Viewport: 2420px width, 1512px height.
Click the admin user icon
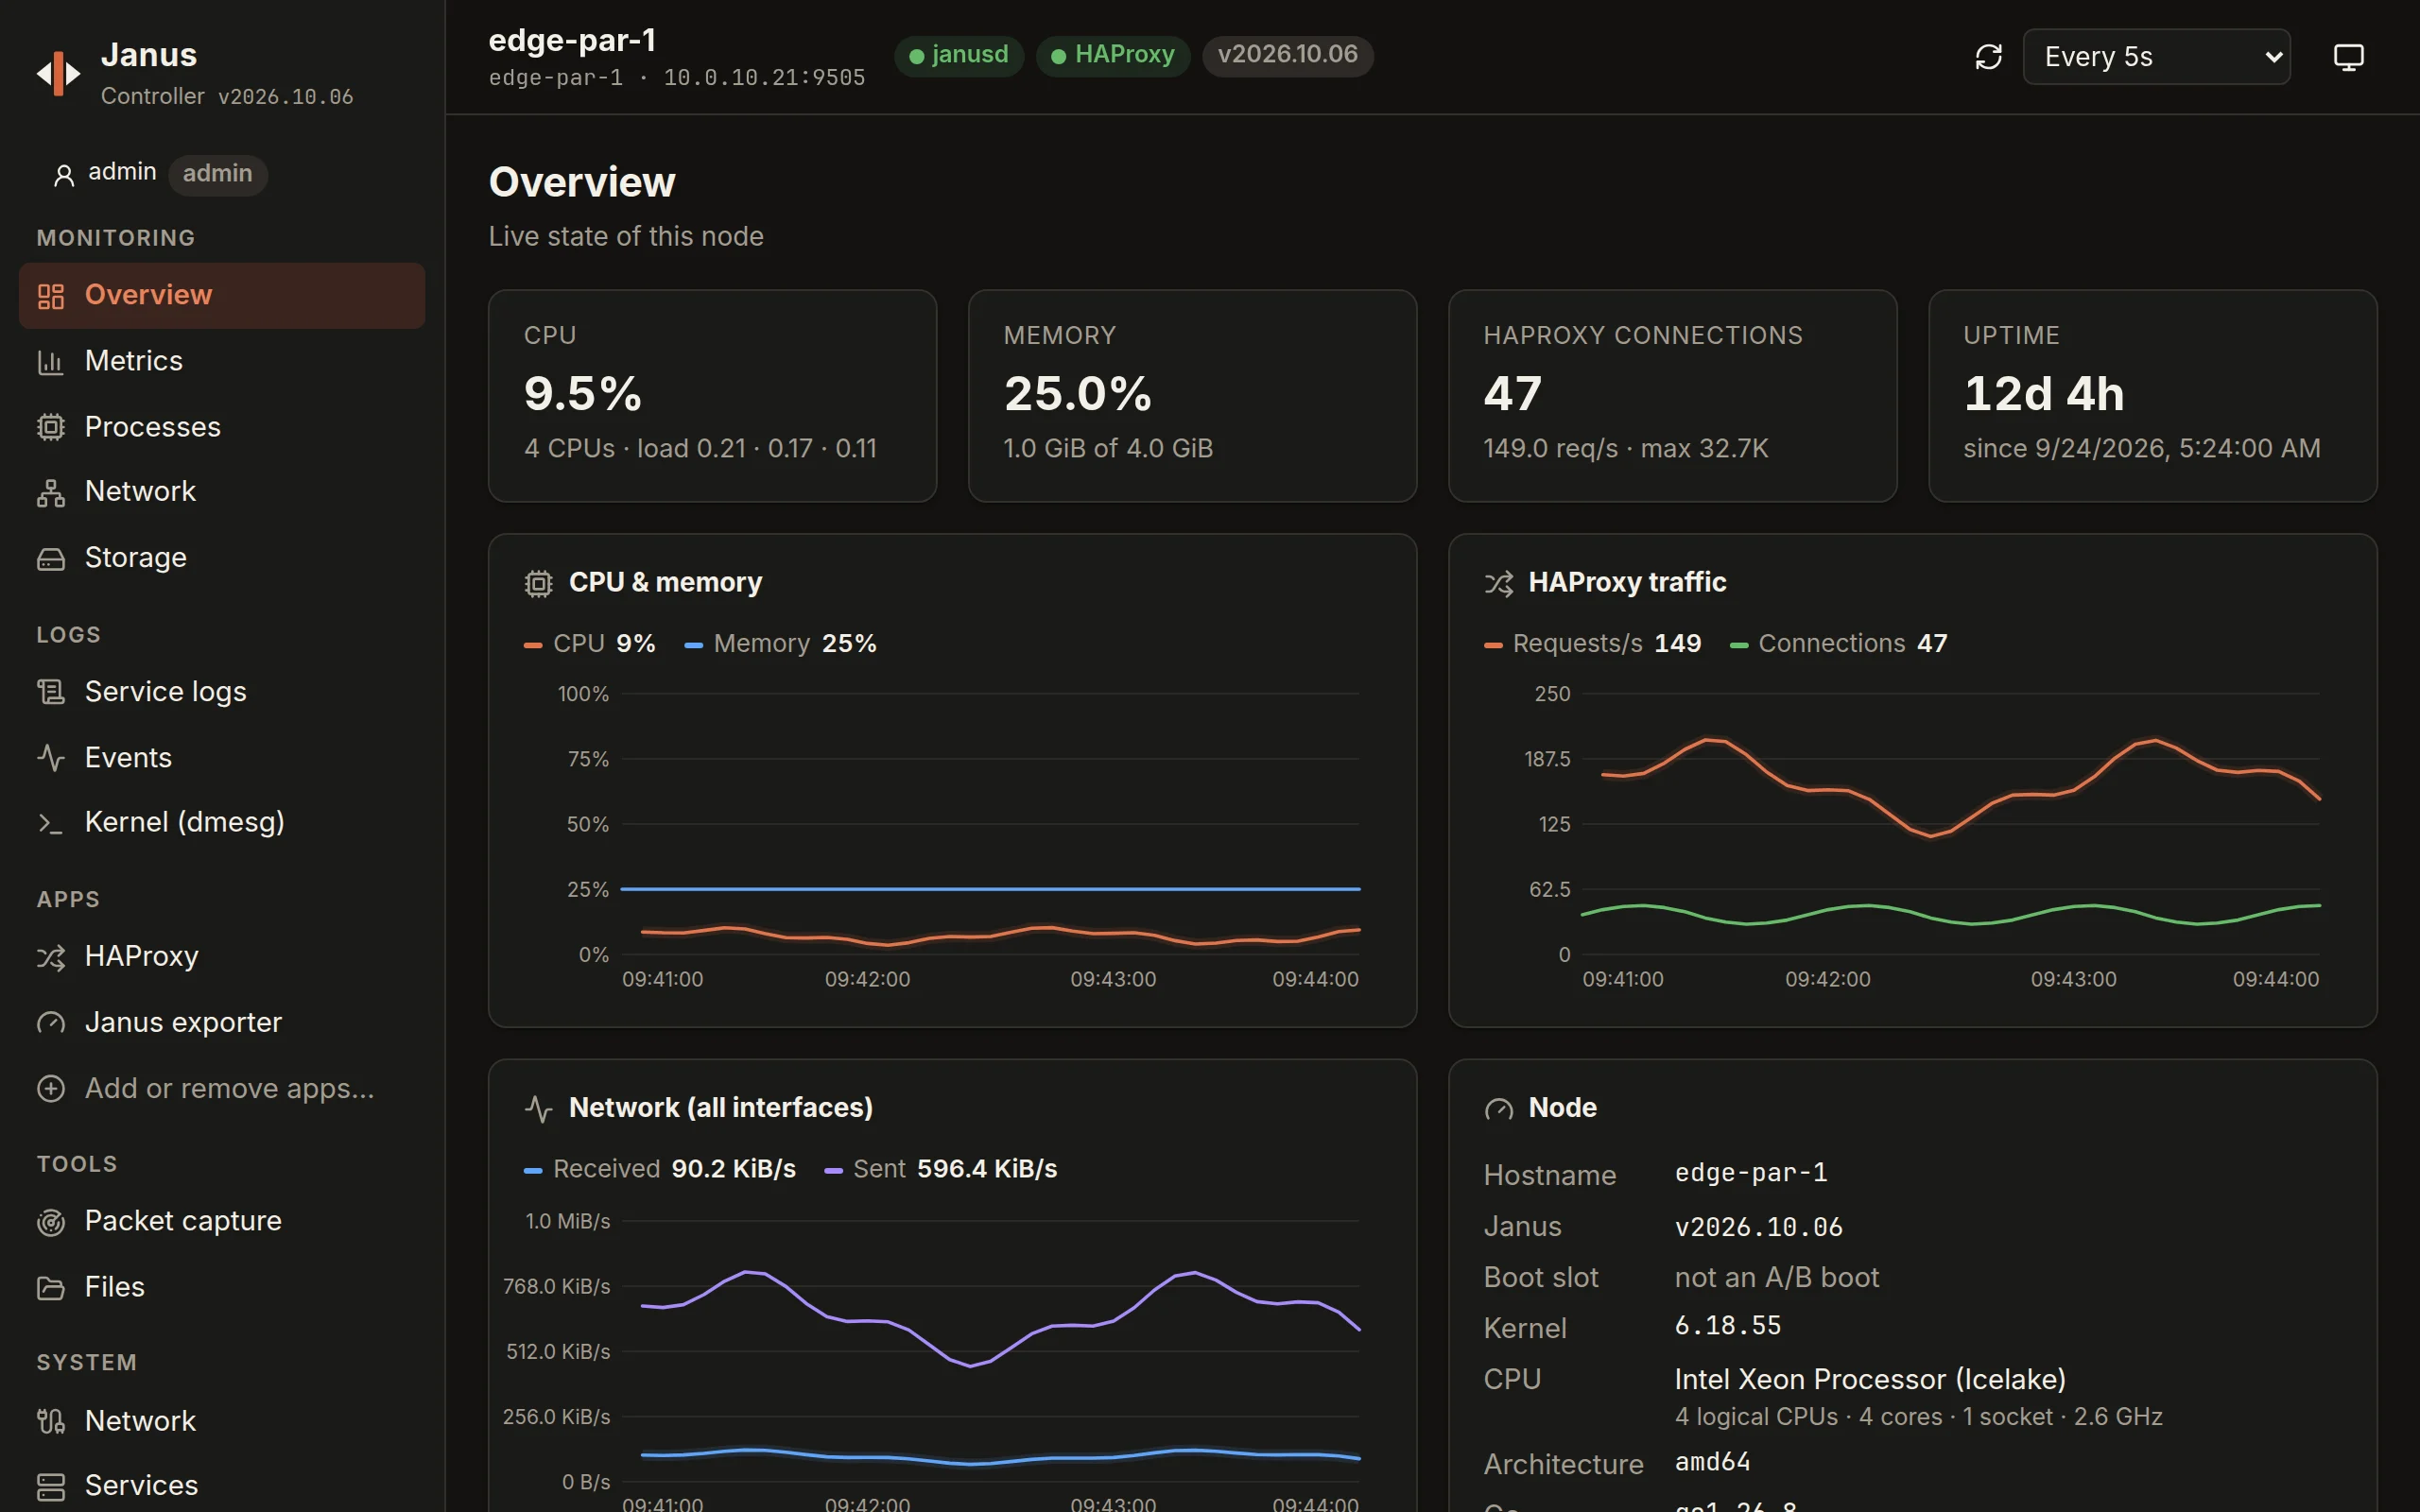point(64,176)
